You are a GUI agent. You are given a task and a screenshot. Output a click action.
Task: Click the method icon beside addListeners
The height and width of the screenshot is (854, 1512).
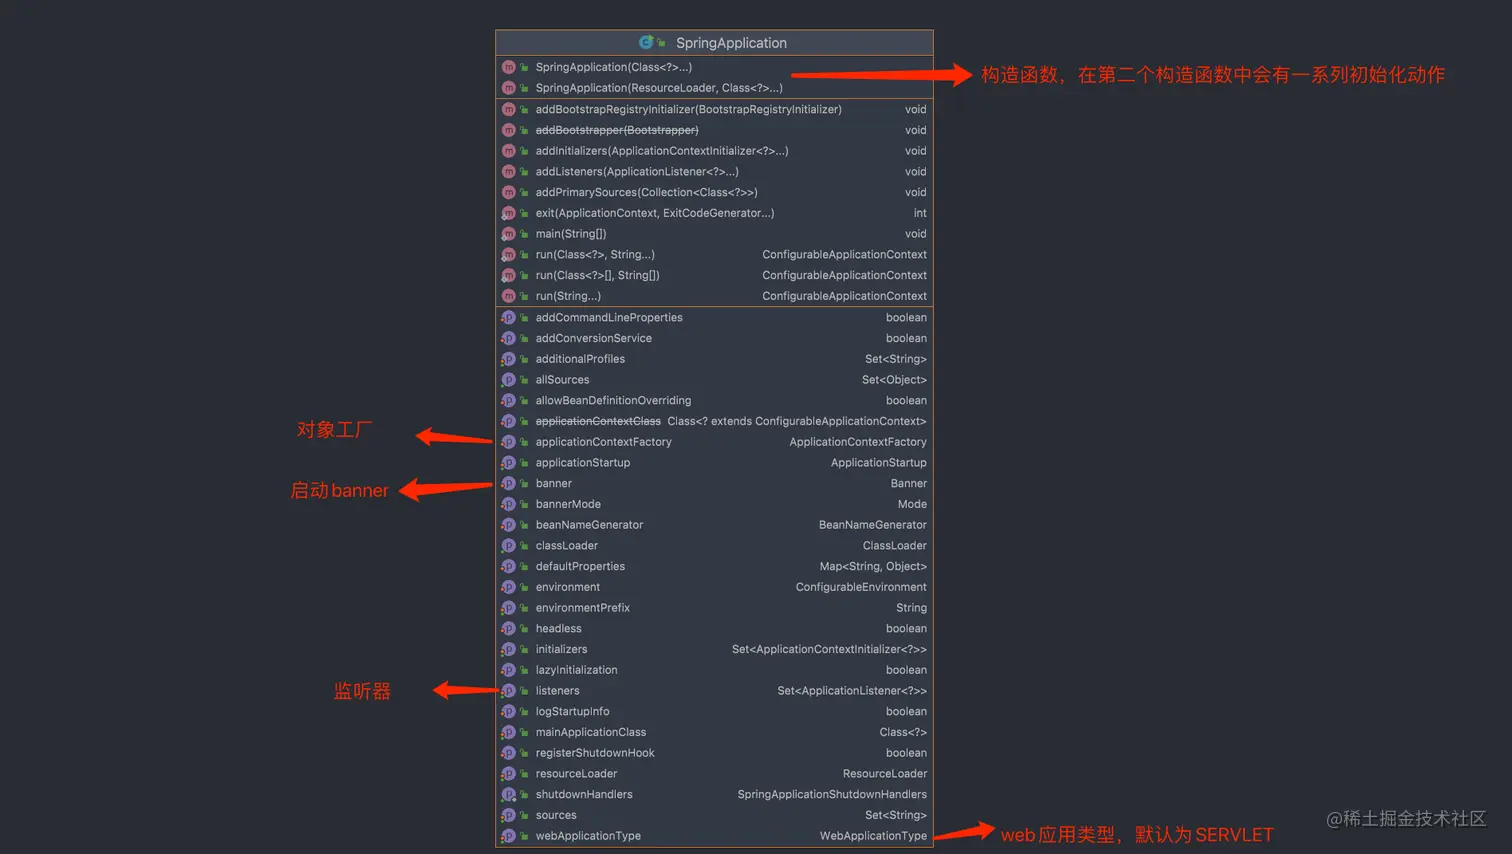pos(508,172)
